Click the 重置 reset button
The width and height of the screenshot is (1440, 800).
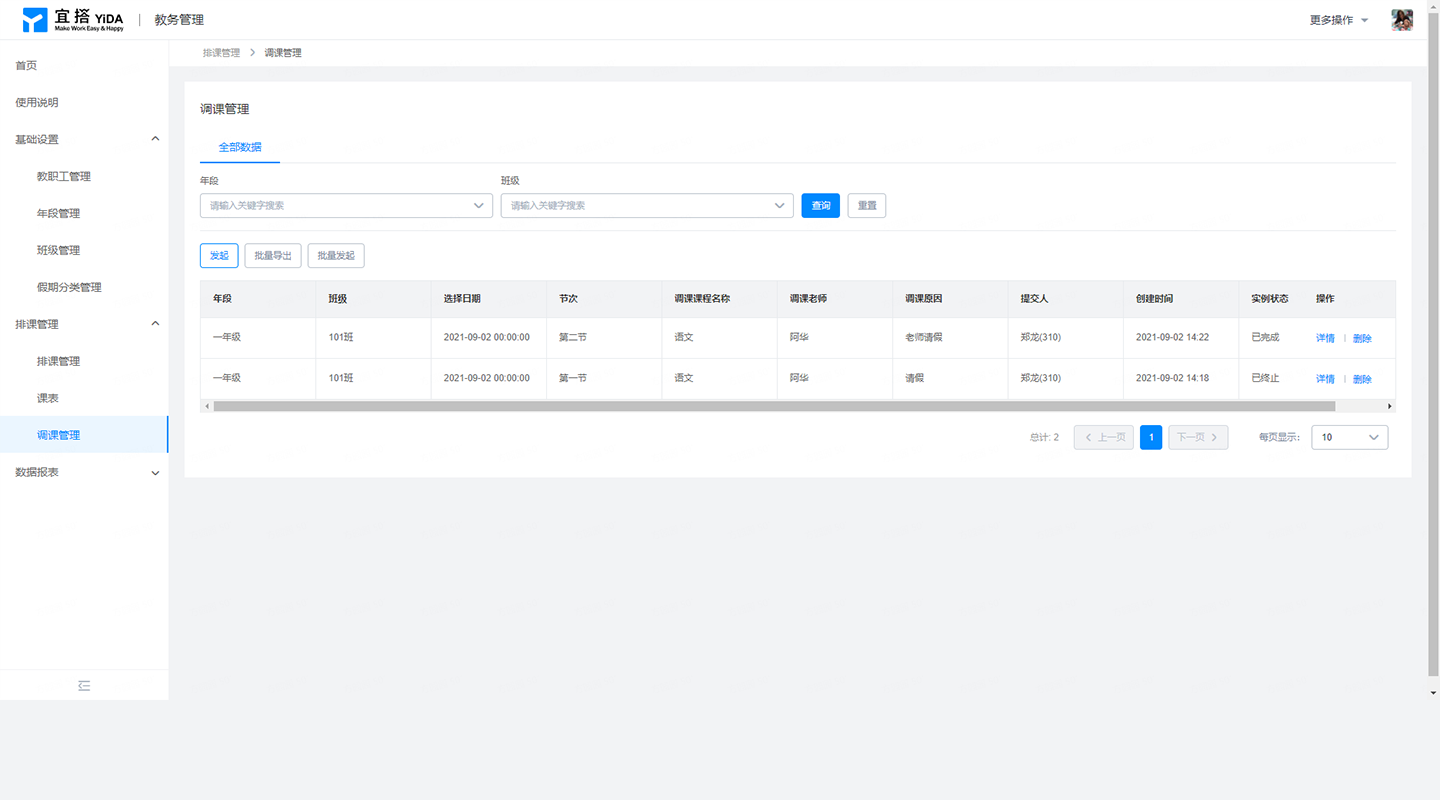(x=867, y=205)
